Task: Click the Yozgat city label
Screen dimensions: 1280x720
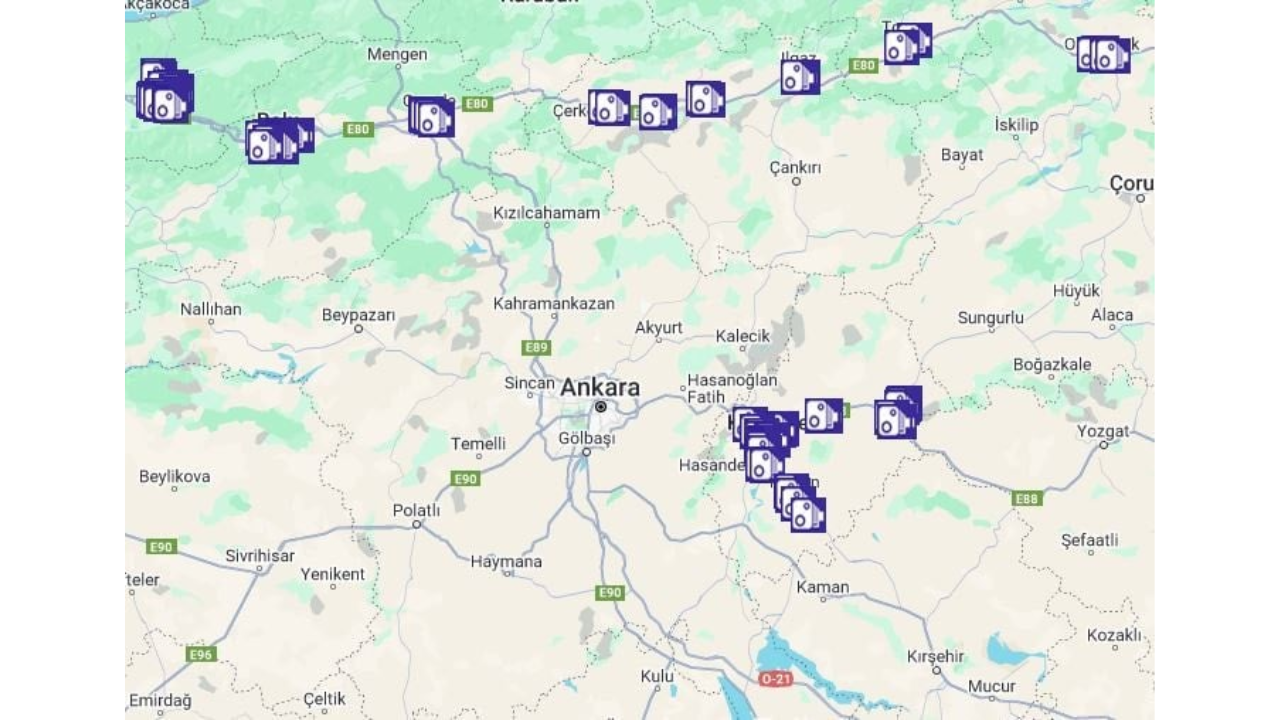Action: click(1103, 431)
